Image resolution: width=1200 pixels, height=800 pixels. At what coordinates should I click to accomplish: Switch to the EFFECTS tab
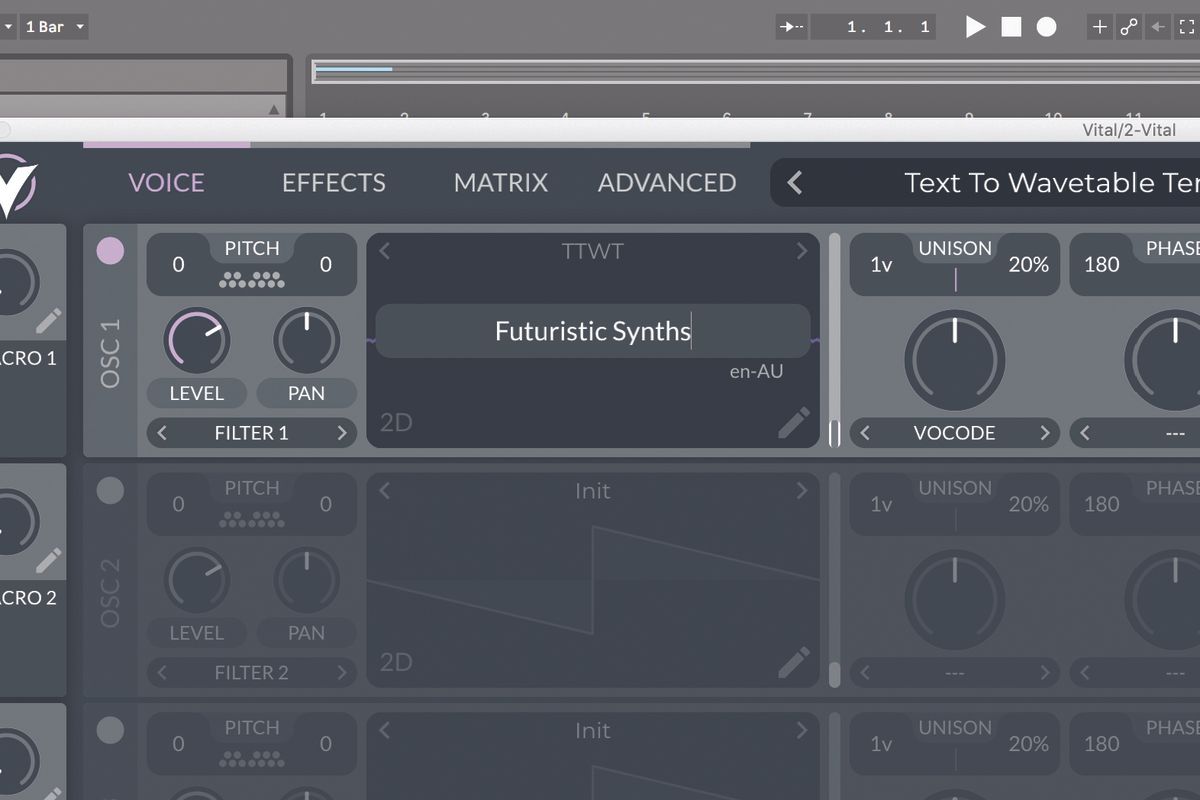tap(333, 182)
